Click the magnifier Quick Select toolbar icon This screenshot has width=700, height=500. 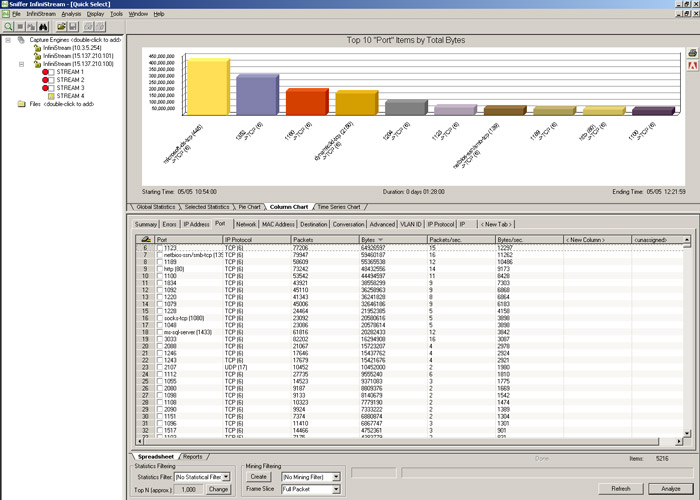click(x=8, y=27)
